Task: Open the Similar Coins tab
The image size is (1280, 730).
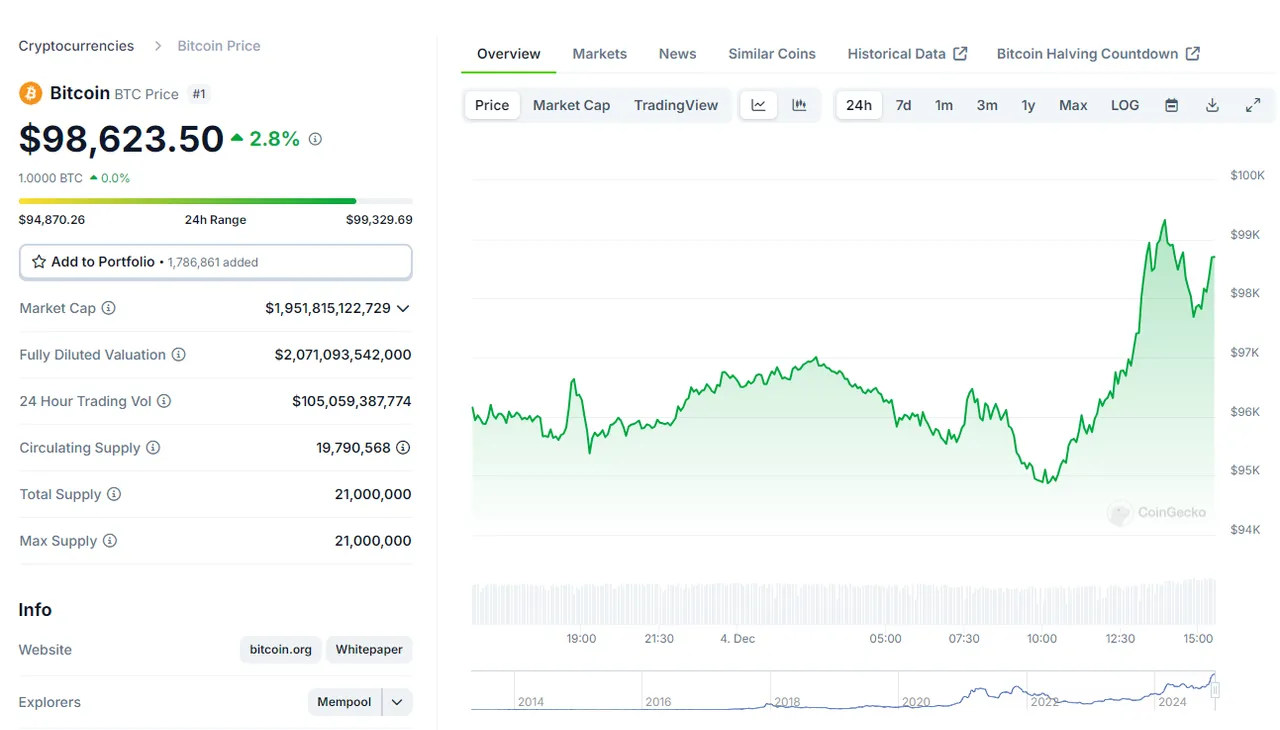Action: click(772, 54)
